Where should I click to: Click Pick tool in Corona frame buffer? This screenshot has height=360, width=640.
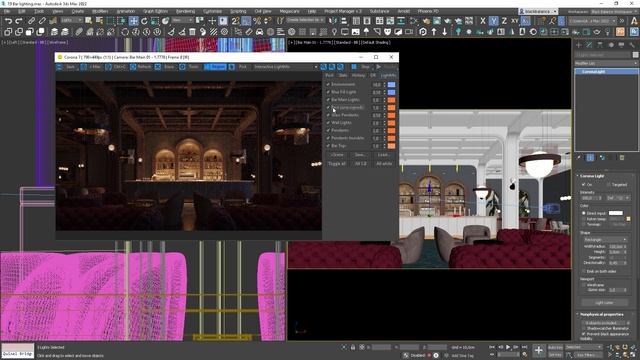click(x=238, y=67)
